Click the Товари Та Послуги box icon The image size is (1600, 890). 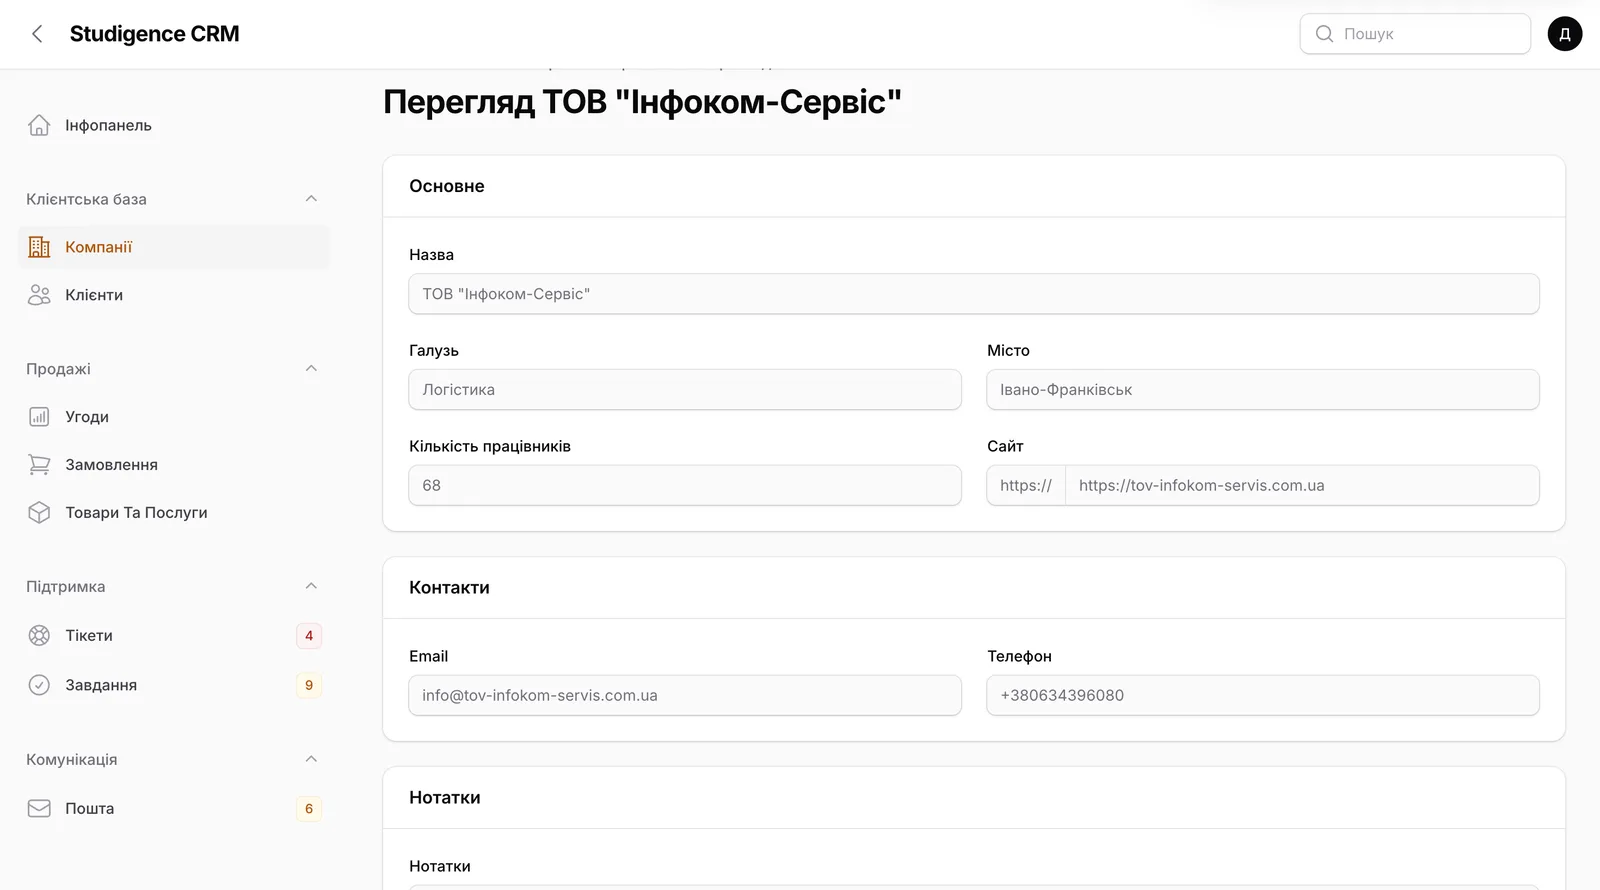(39, 513)
